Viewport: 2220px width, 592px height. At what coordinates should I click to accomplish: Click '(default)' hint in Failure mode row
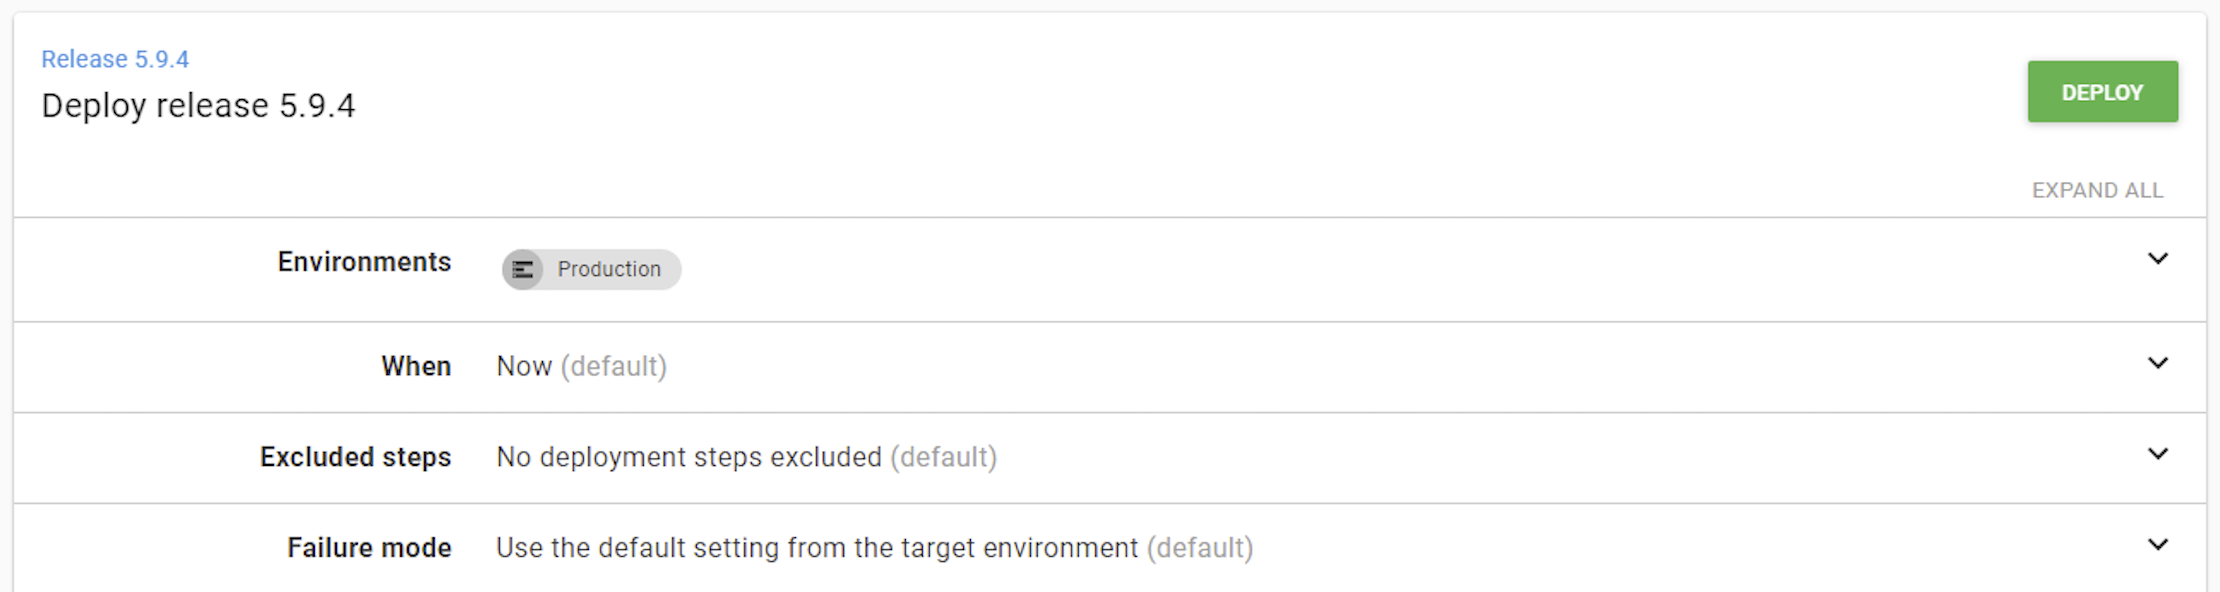[1200, 548]
